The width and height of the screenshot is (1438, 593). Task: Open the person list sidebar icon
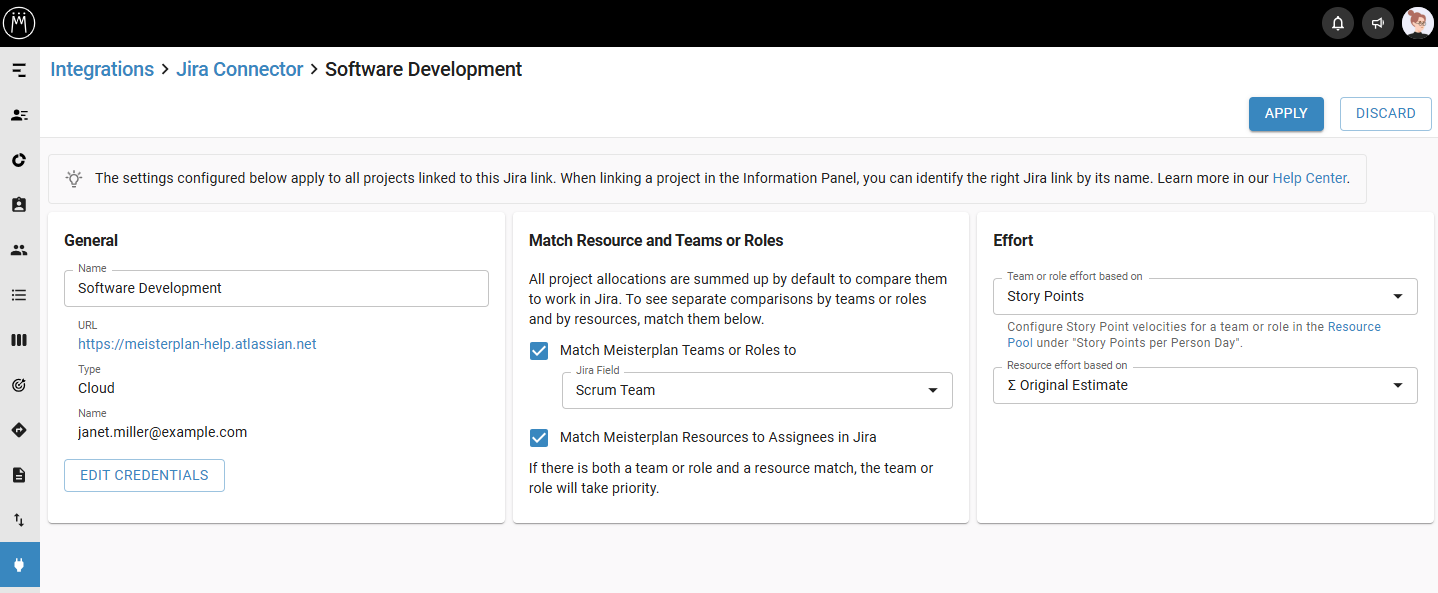pos(19,115)
